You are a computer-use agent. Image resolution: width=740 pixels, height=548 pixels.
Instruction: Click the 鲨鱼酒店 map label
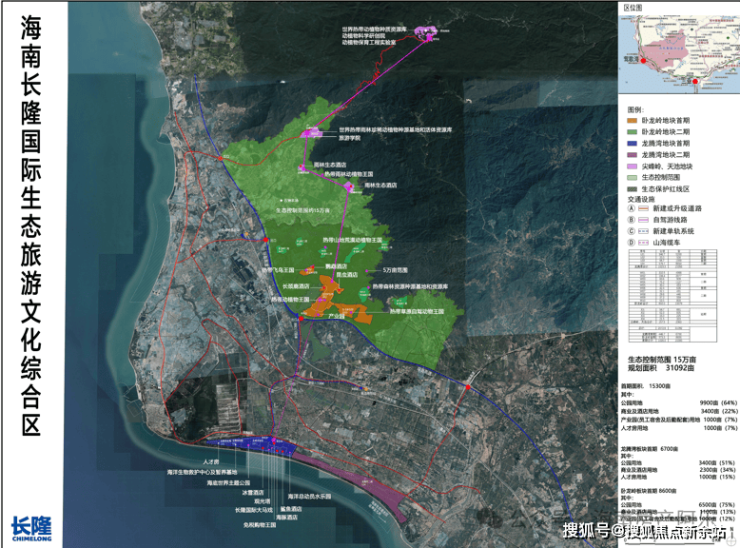(x=291, y=509)
